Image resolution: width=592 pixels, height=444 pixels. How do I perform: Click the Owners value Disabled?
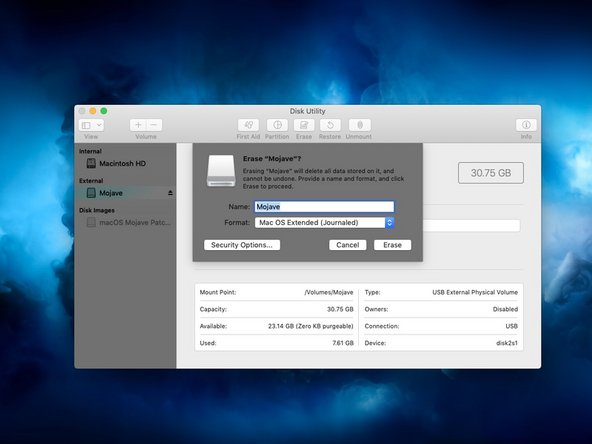pyautogui.click(x=505, y=309)
